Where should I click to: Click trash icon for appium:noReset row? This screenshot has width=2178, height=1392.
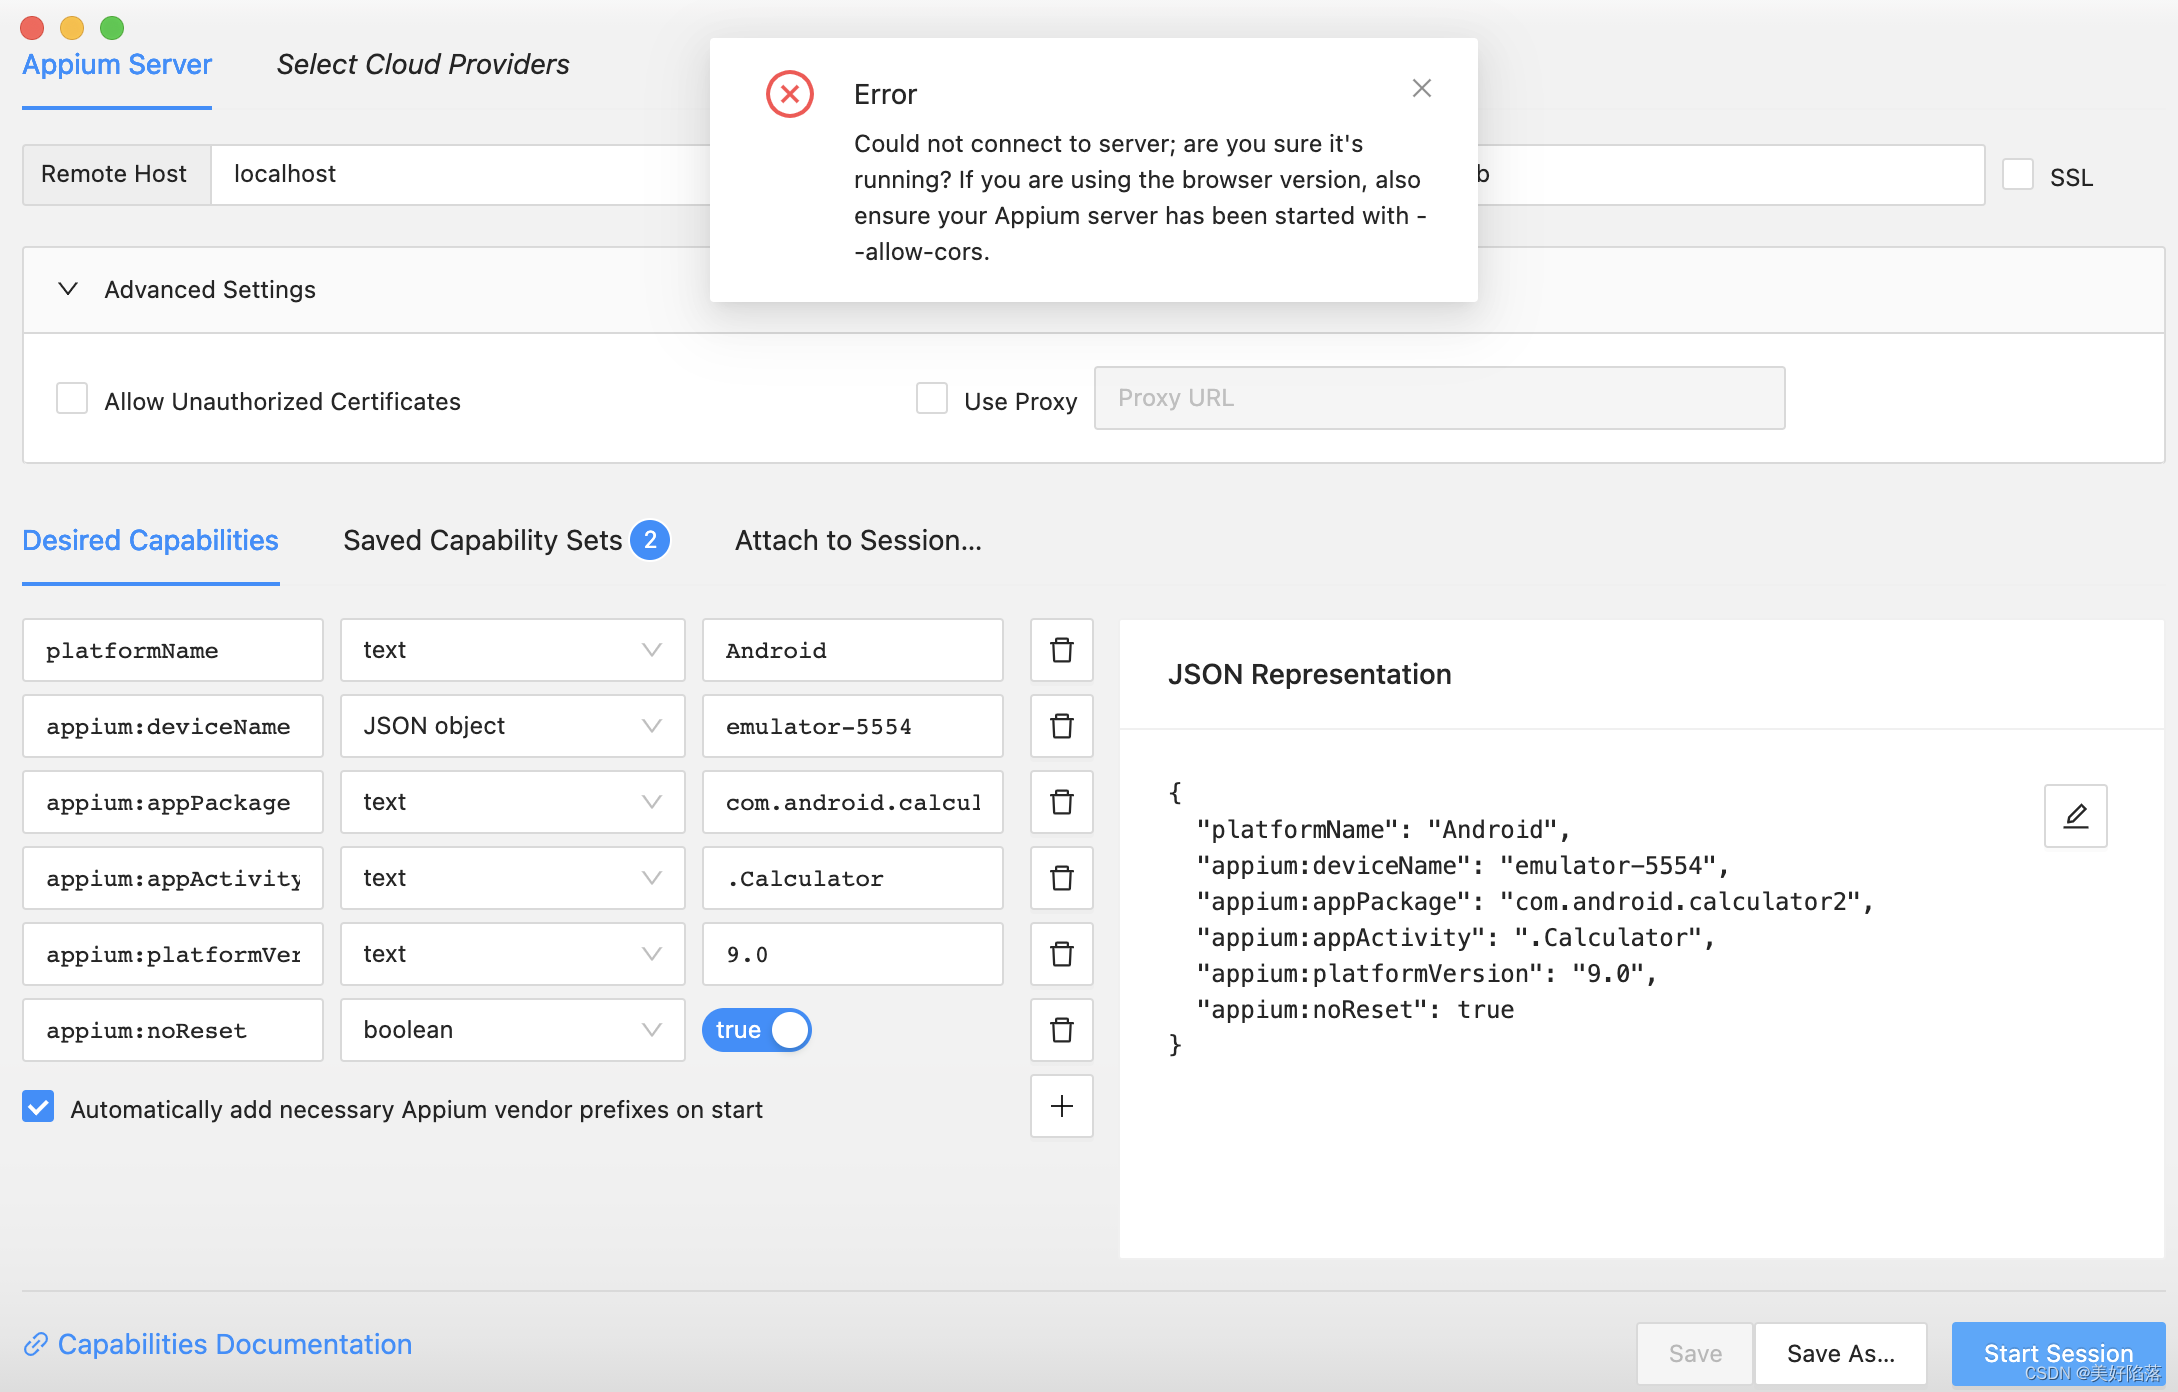(x=1061, y=1030)
